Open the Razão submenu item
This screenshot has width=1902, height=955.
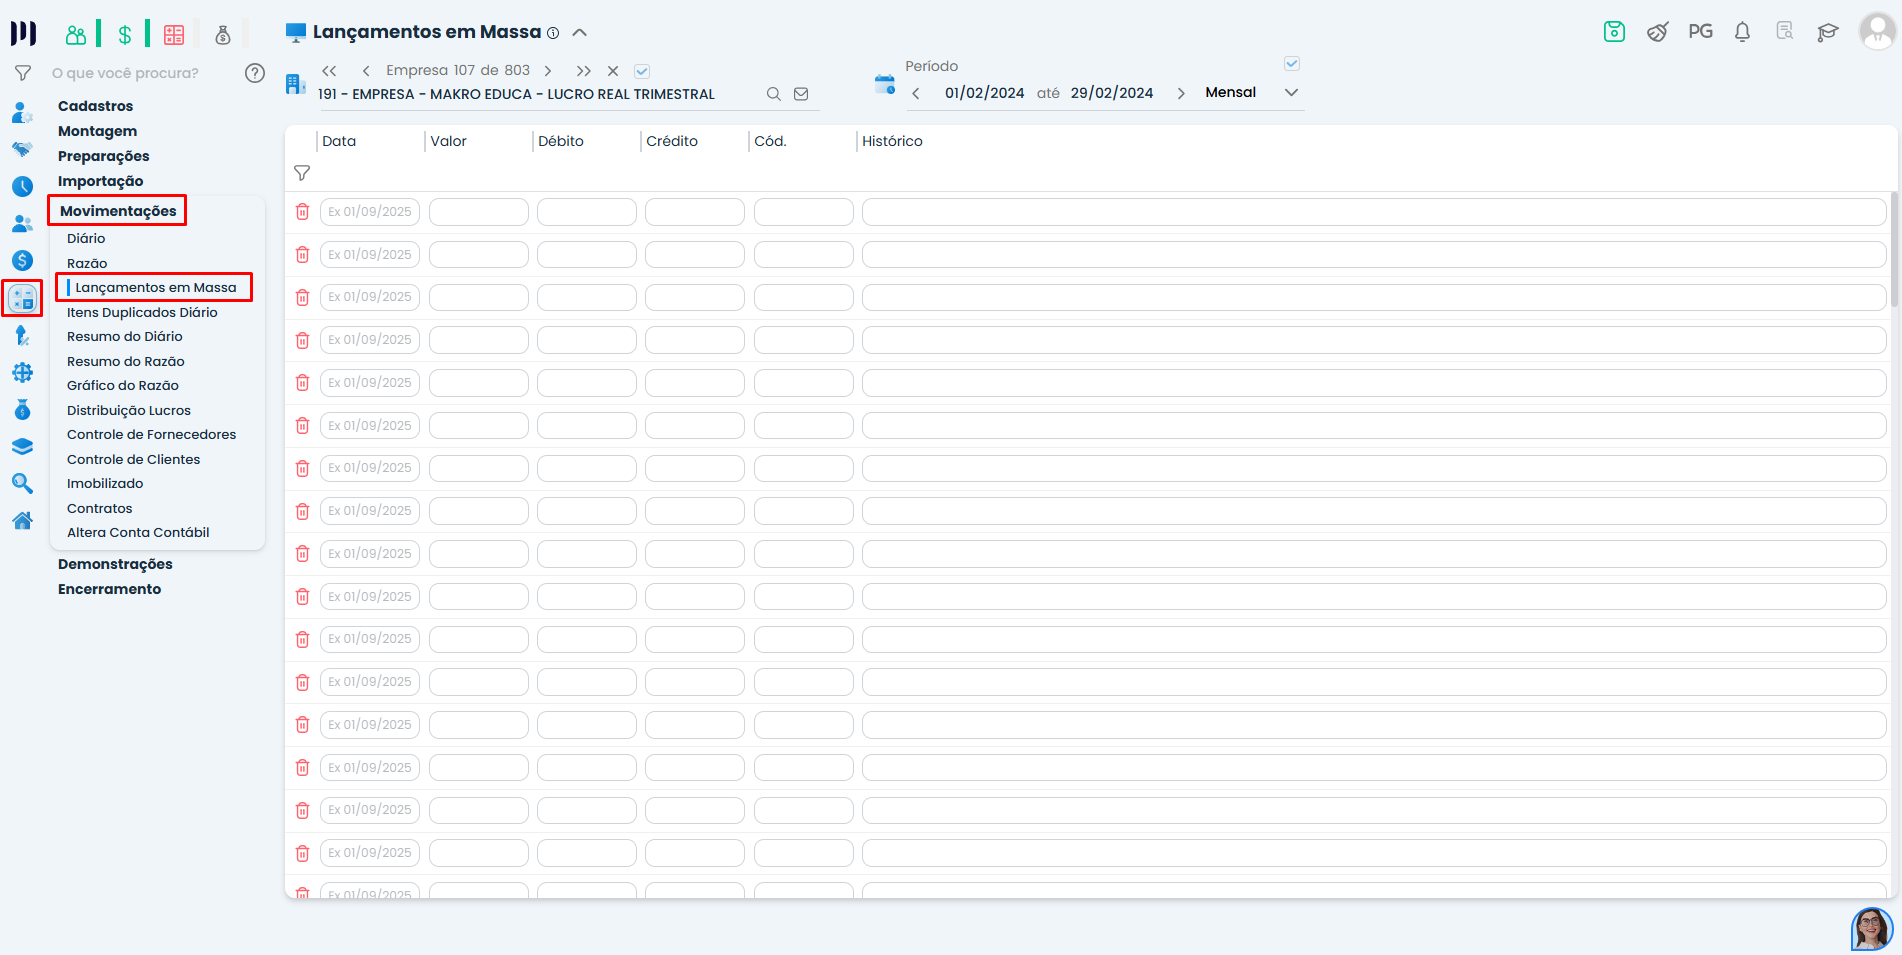pos(87,263)
